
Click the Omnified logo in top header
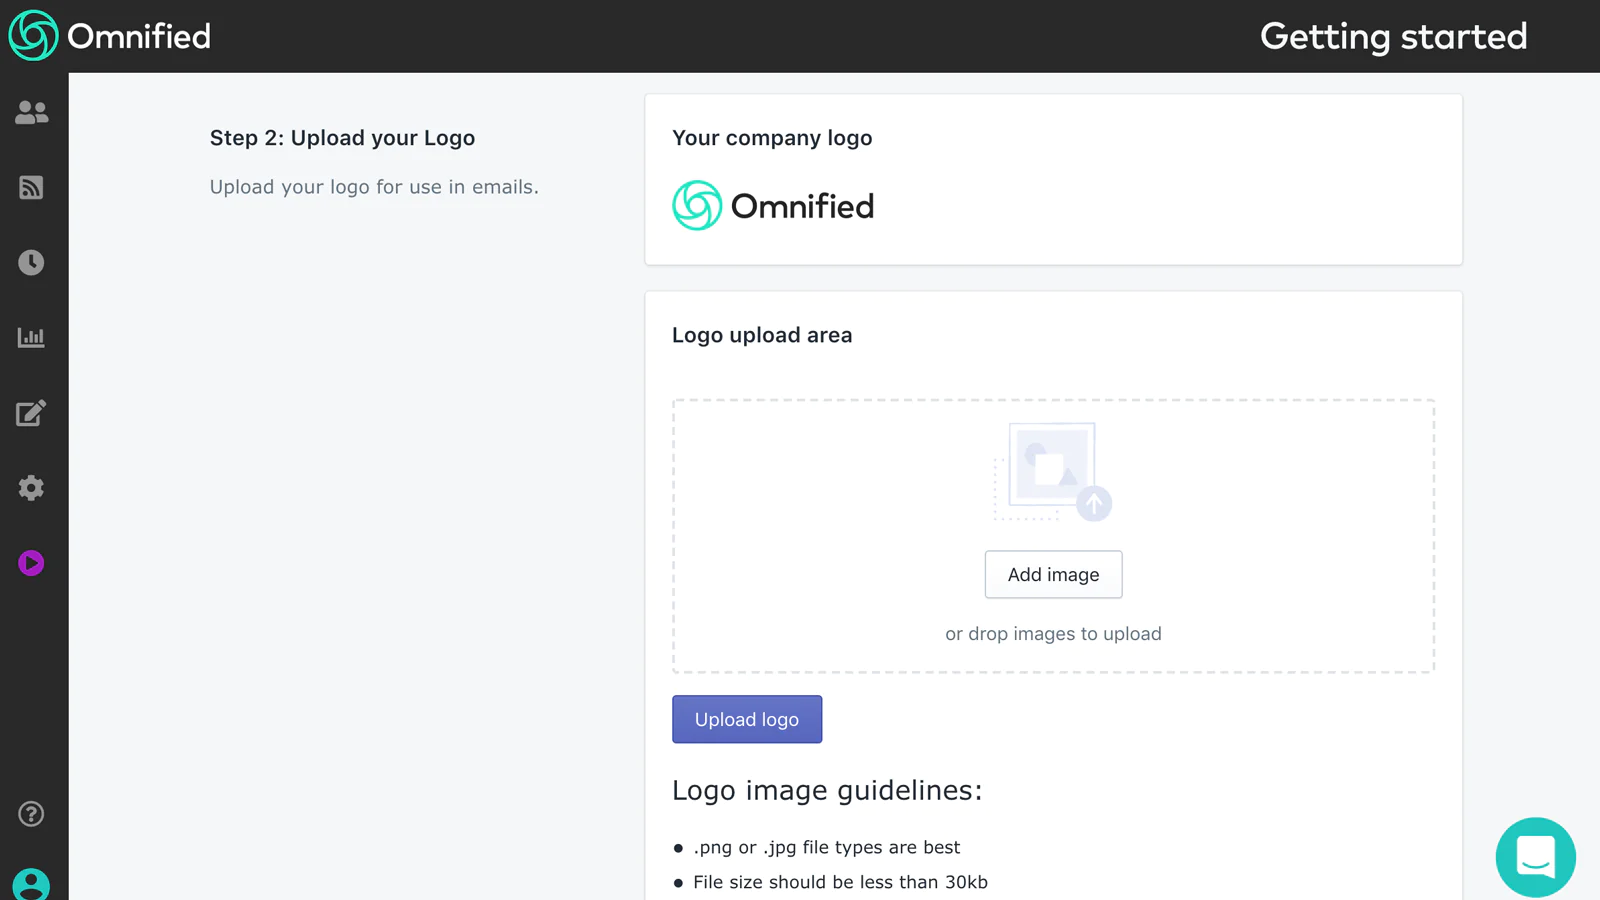pos(110,36)
